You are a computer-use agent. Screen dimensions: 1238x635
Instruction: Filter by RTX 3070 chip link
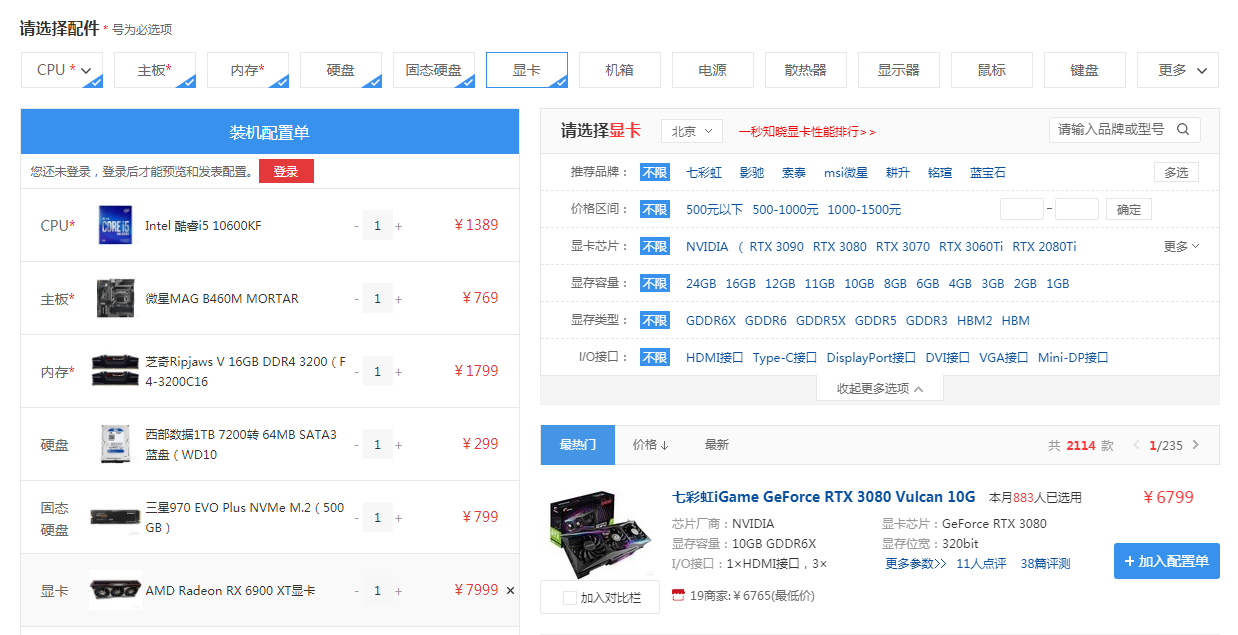tap(902, 246)
